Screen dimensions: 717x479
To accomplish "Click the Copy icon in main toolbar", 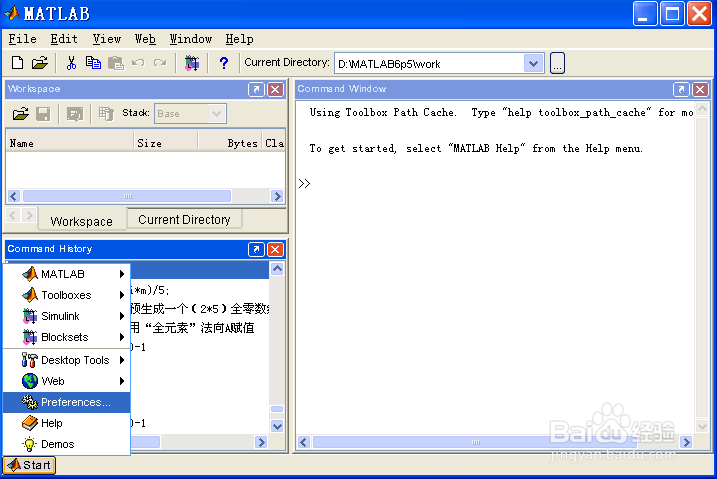I will [x=93, y=63].
